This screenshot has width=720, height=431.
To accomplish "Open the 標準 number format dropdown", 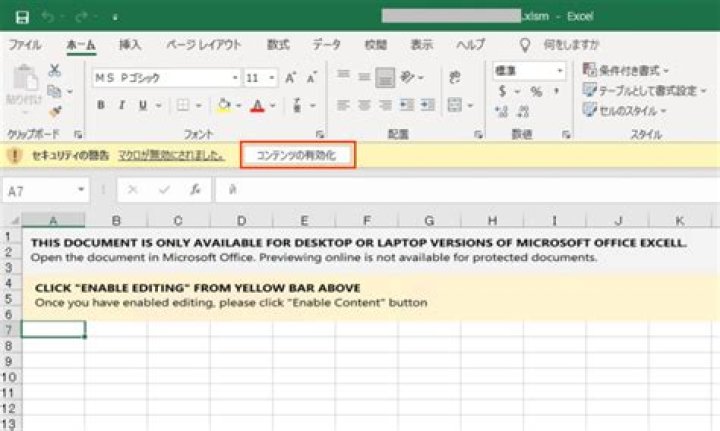I will (560, 71).
